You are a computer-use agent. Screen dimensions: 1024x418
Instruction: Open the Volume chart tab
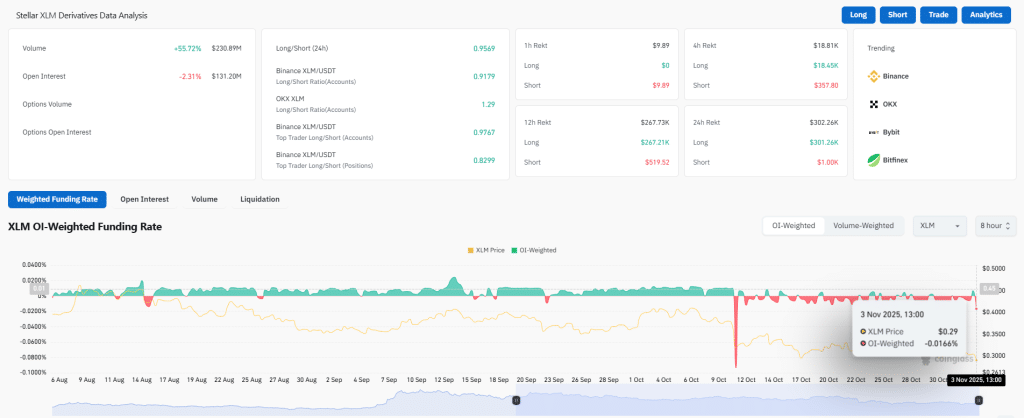click(x=204, y=199)
